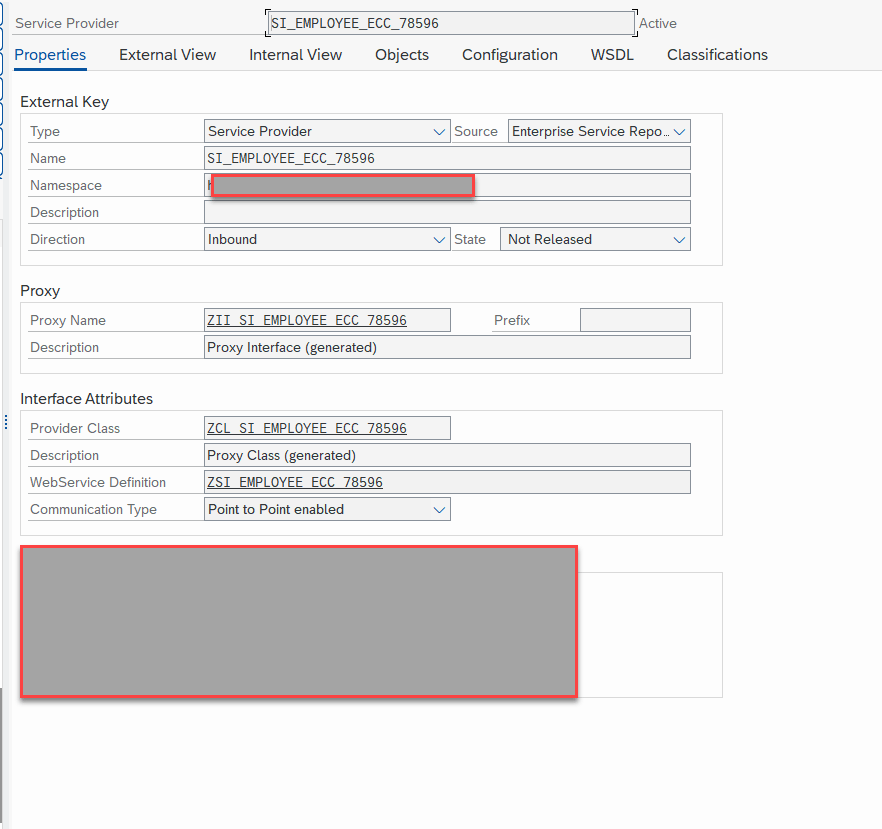Click the Service Provider name field at top
The image size is (882, 829).
450,23
